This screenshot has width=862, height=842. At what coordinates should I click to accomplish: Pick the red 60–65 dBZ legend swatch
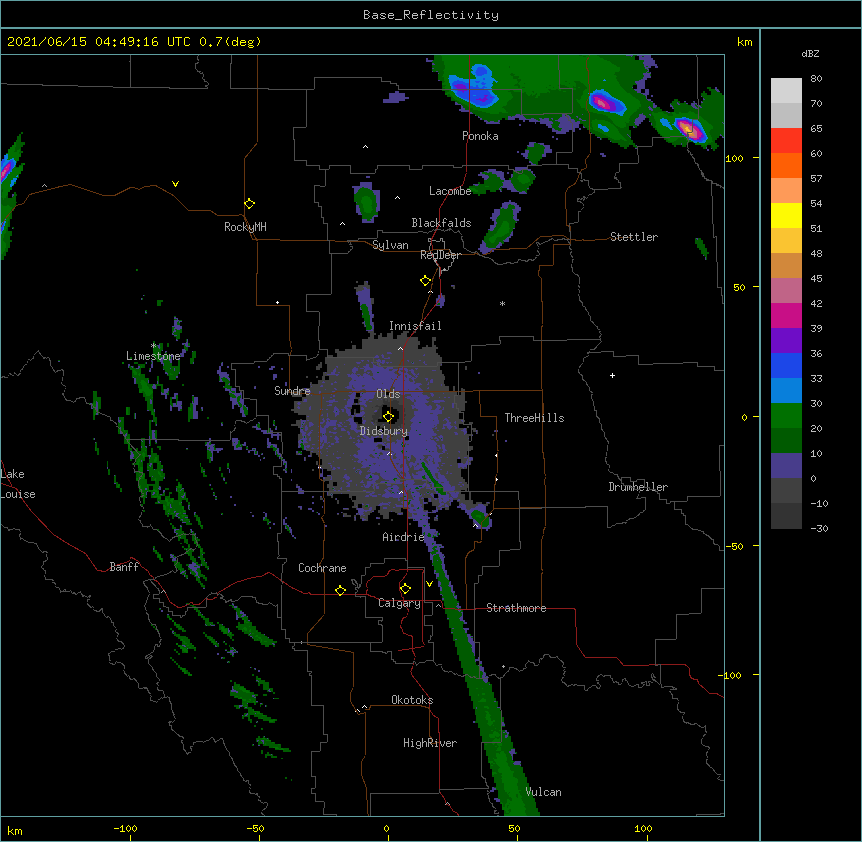point(786,140)
